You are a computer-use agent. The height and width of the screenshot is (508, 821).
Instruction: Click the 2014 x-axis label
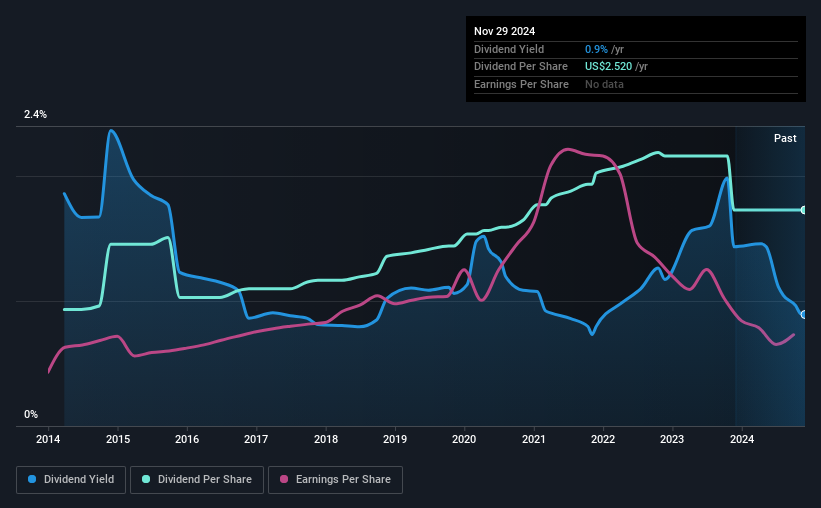[x=48, y=439]
